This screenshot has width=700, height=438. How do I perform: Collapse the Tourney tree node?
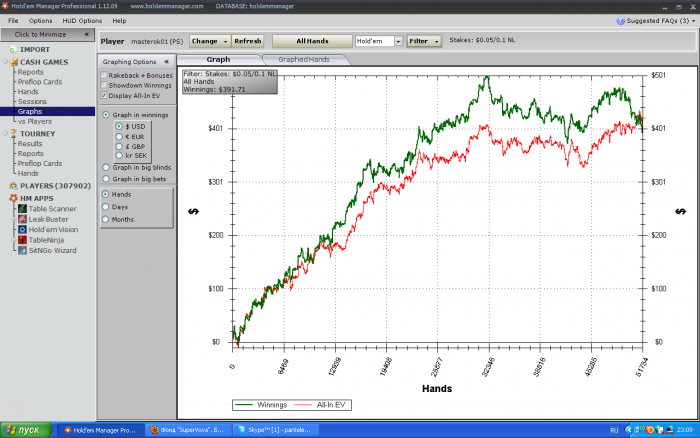point(5,133)
